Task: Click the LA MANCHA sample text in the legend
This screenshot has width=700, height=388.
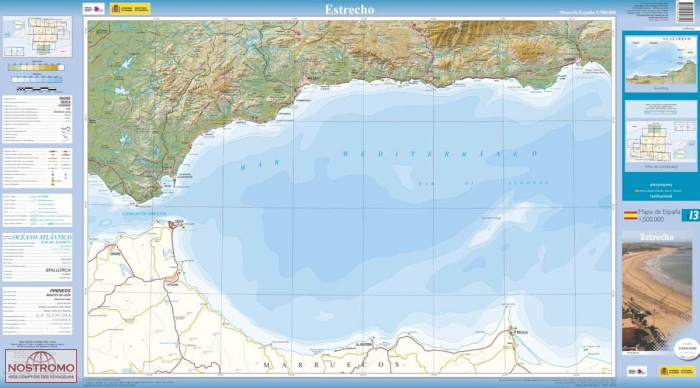Action: point(53,315)
